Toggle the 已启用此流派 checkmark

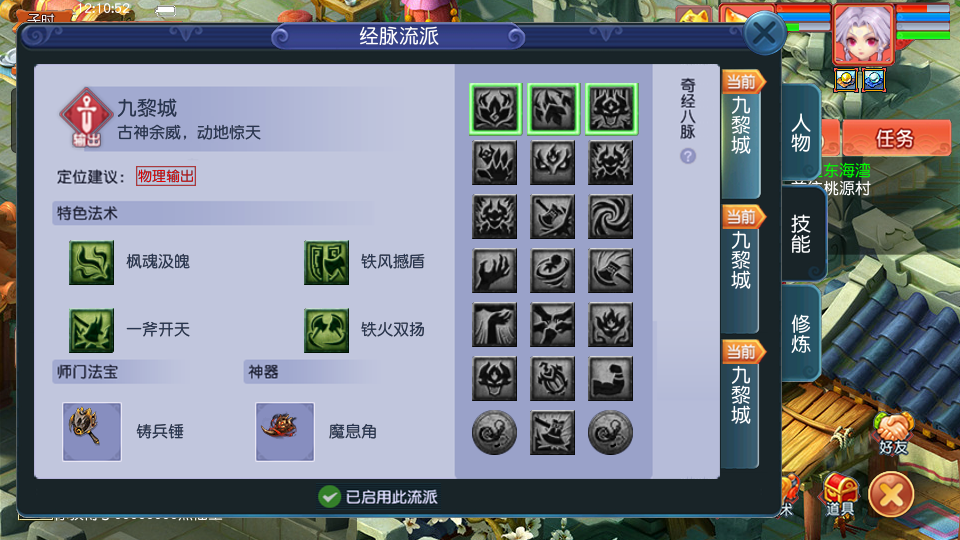[x=329, y=497]
